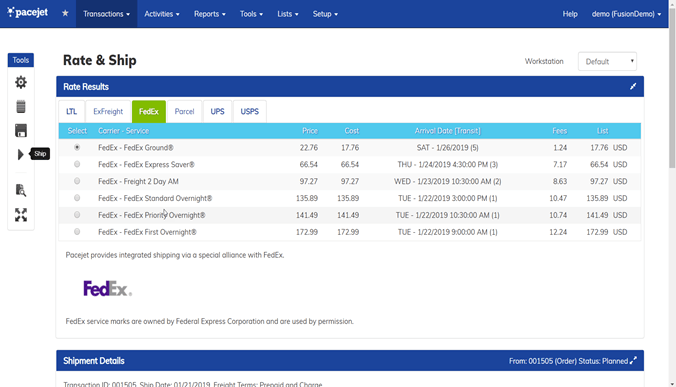Switch to the Parcel tab
The height and width of the screenshot is (387, 676).
click(x=185, y=112)
